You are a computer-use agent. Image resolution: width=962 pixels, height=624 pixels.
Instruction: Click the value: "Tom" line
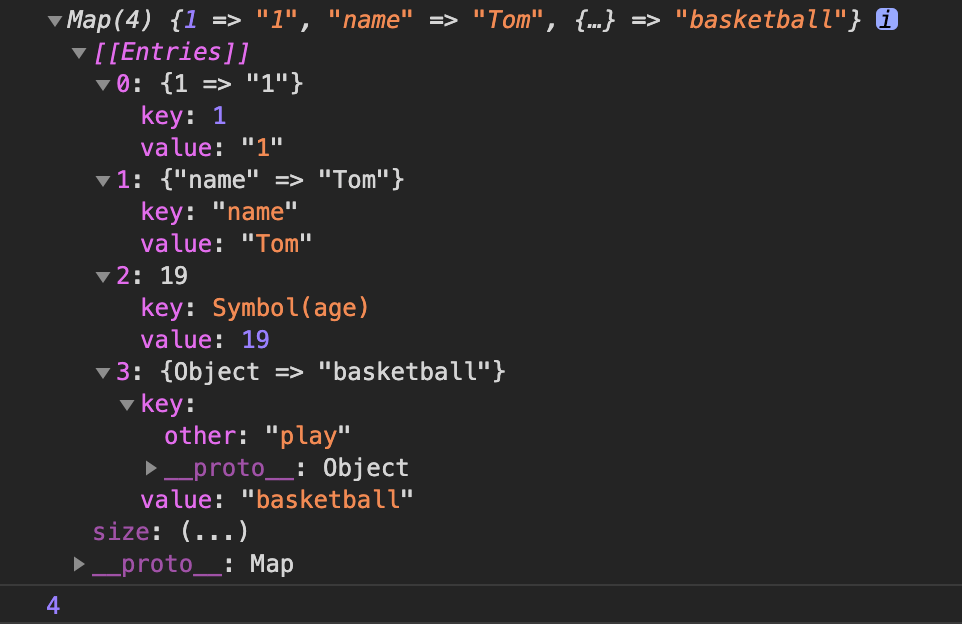pyautogui.click(x=226, y=244)
